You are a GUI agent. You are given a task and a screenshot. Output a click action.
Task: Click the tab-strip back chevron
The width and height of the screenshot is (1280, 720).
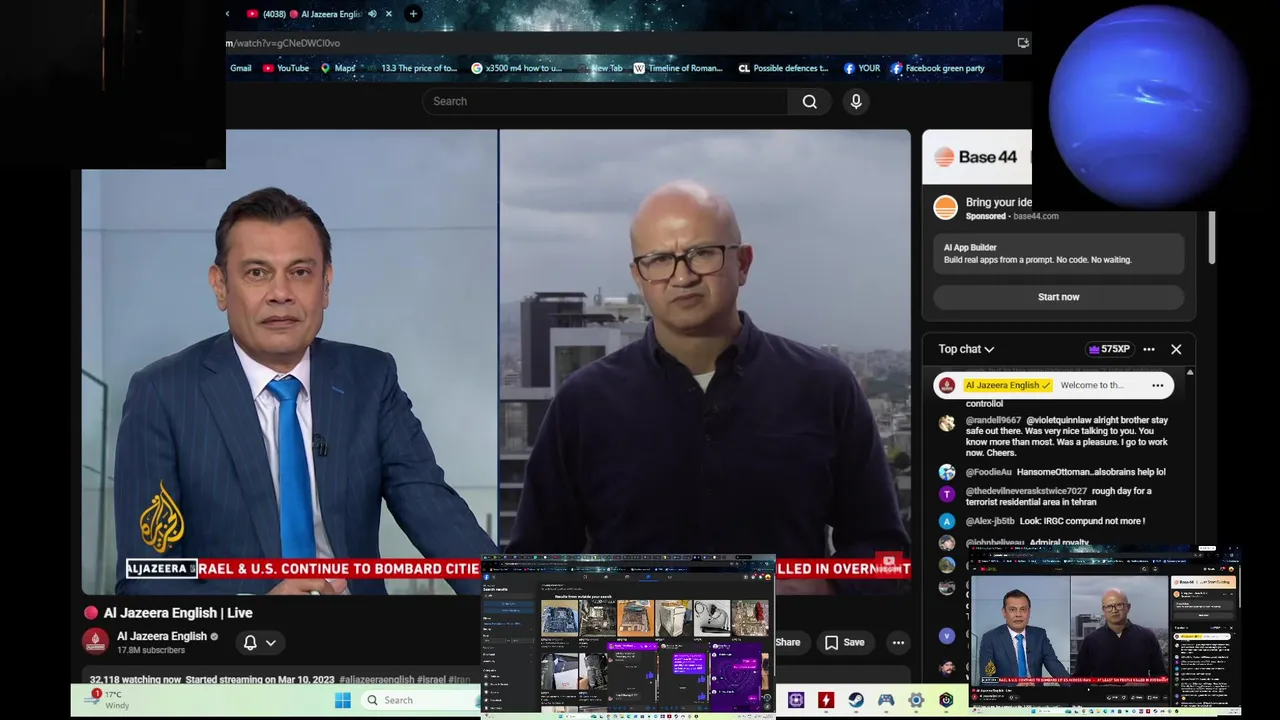click(x=228, y=14)
